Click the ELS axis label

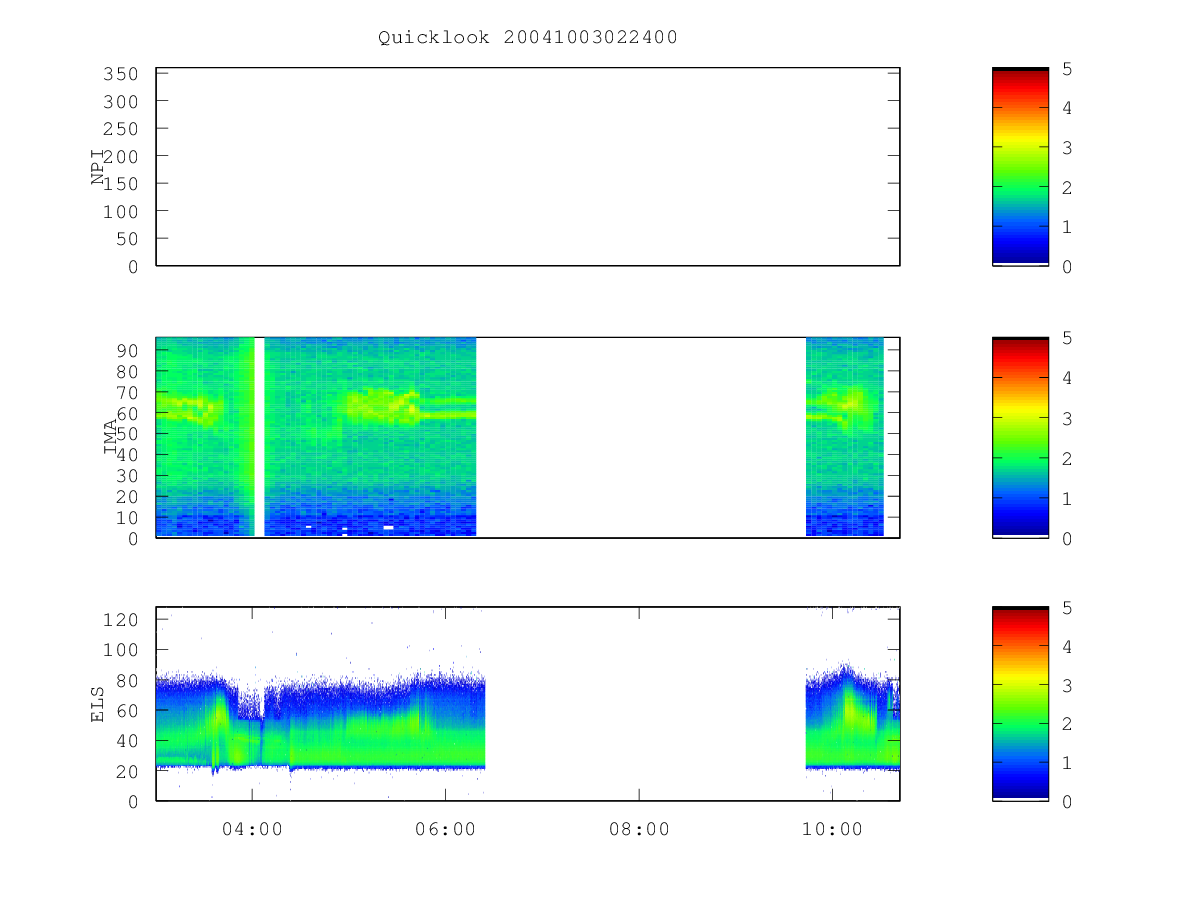tap(98, 704)
